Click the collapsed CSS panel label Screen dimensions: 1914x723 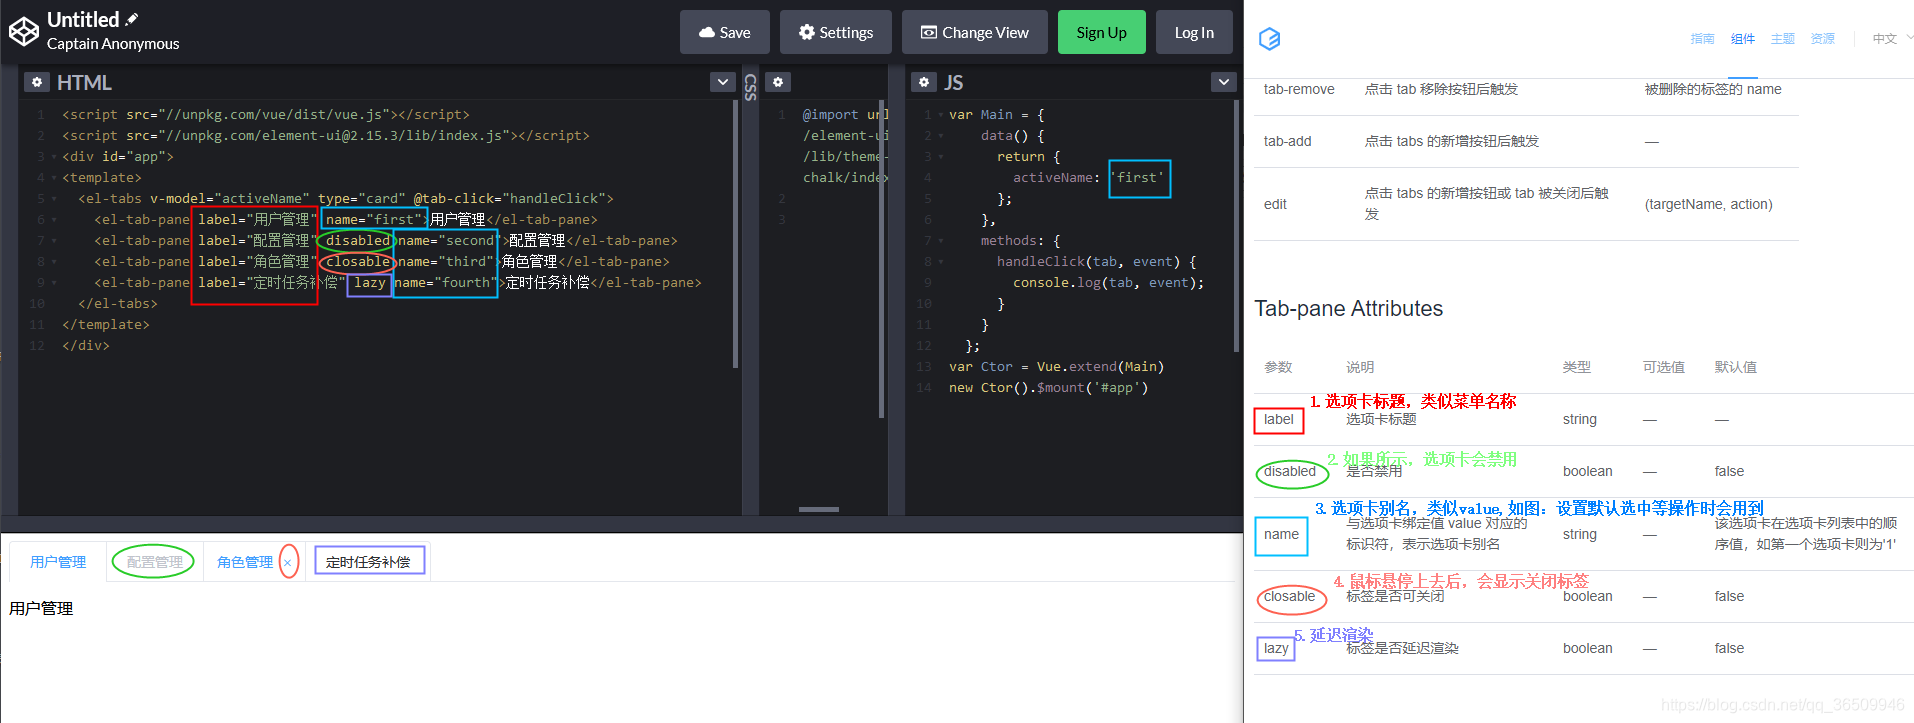pos(750,87)
